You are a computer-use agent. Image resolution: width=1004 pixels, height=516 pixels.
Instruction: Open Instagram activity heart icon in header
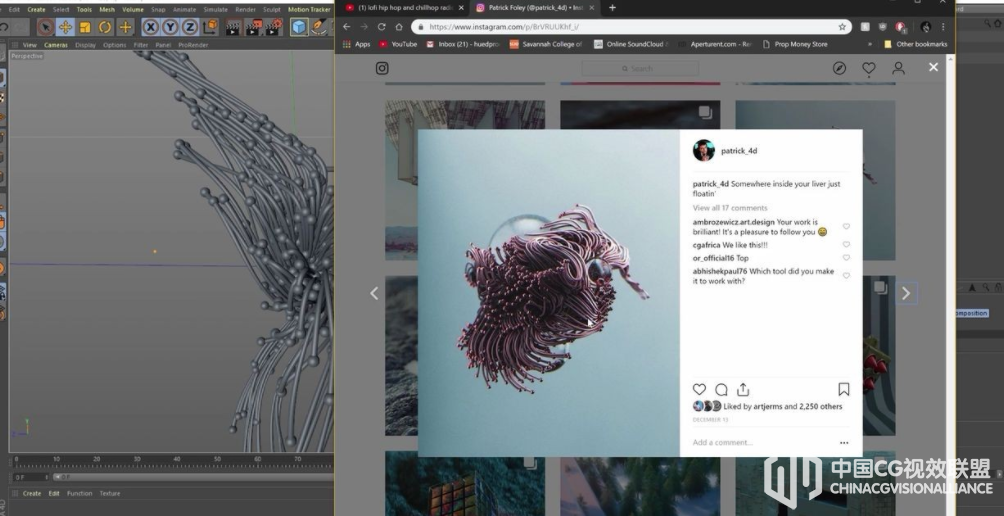click(x=868, y=68)
